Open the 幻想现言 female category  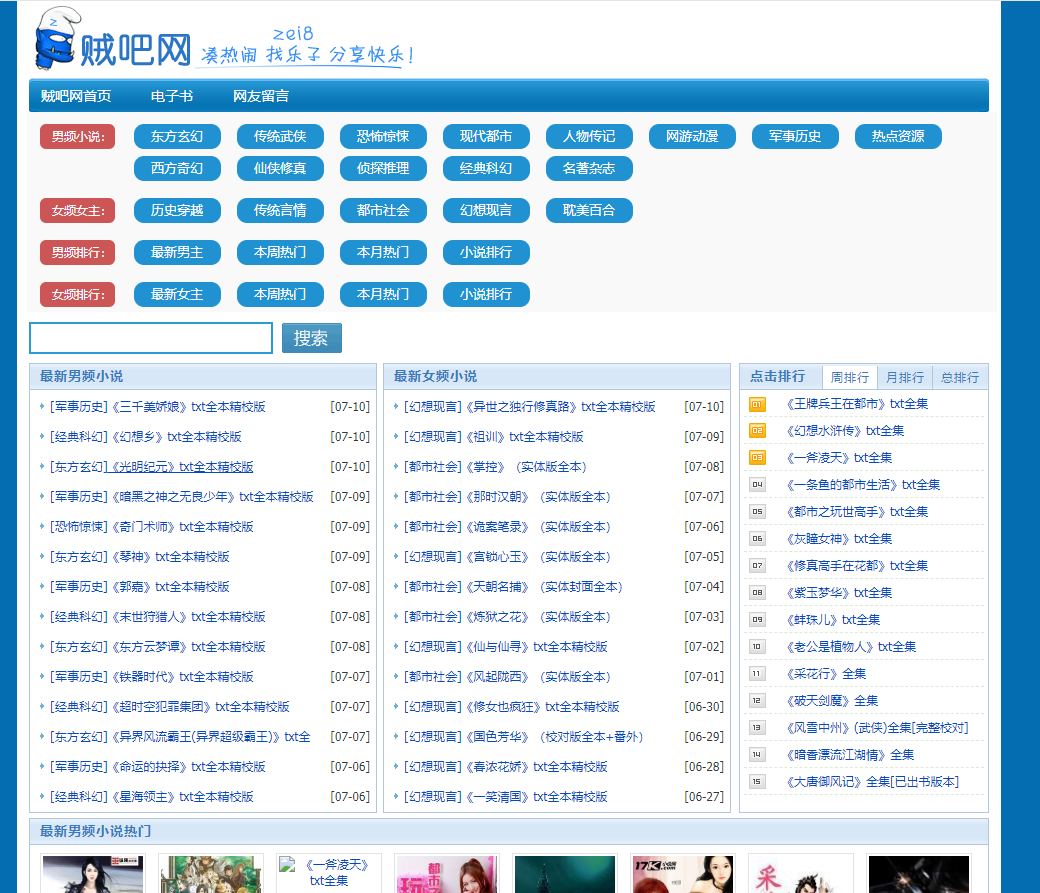click(486, 210)
